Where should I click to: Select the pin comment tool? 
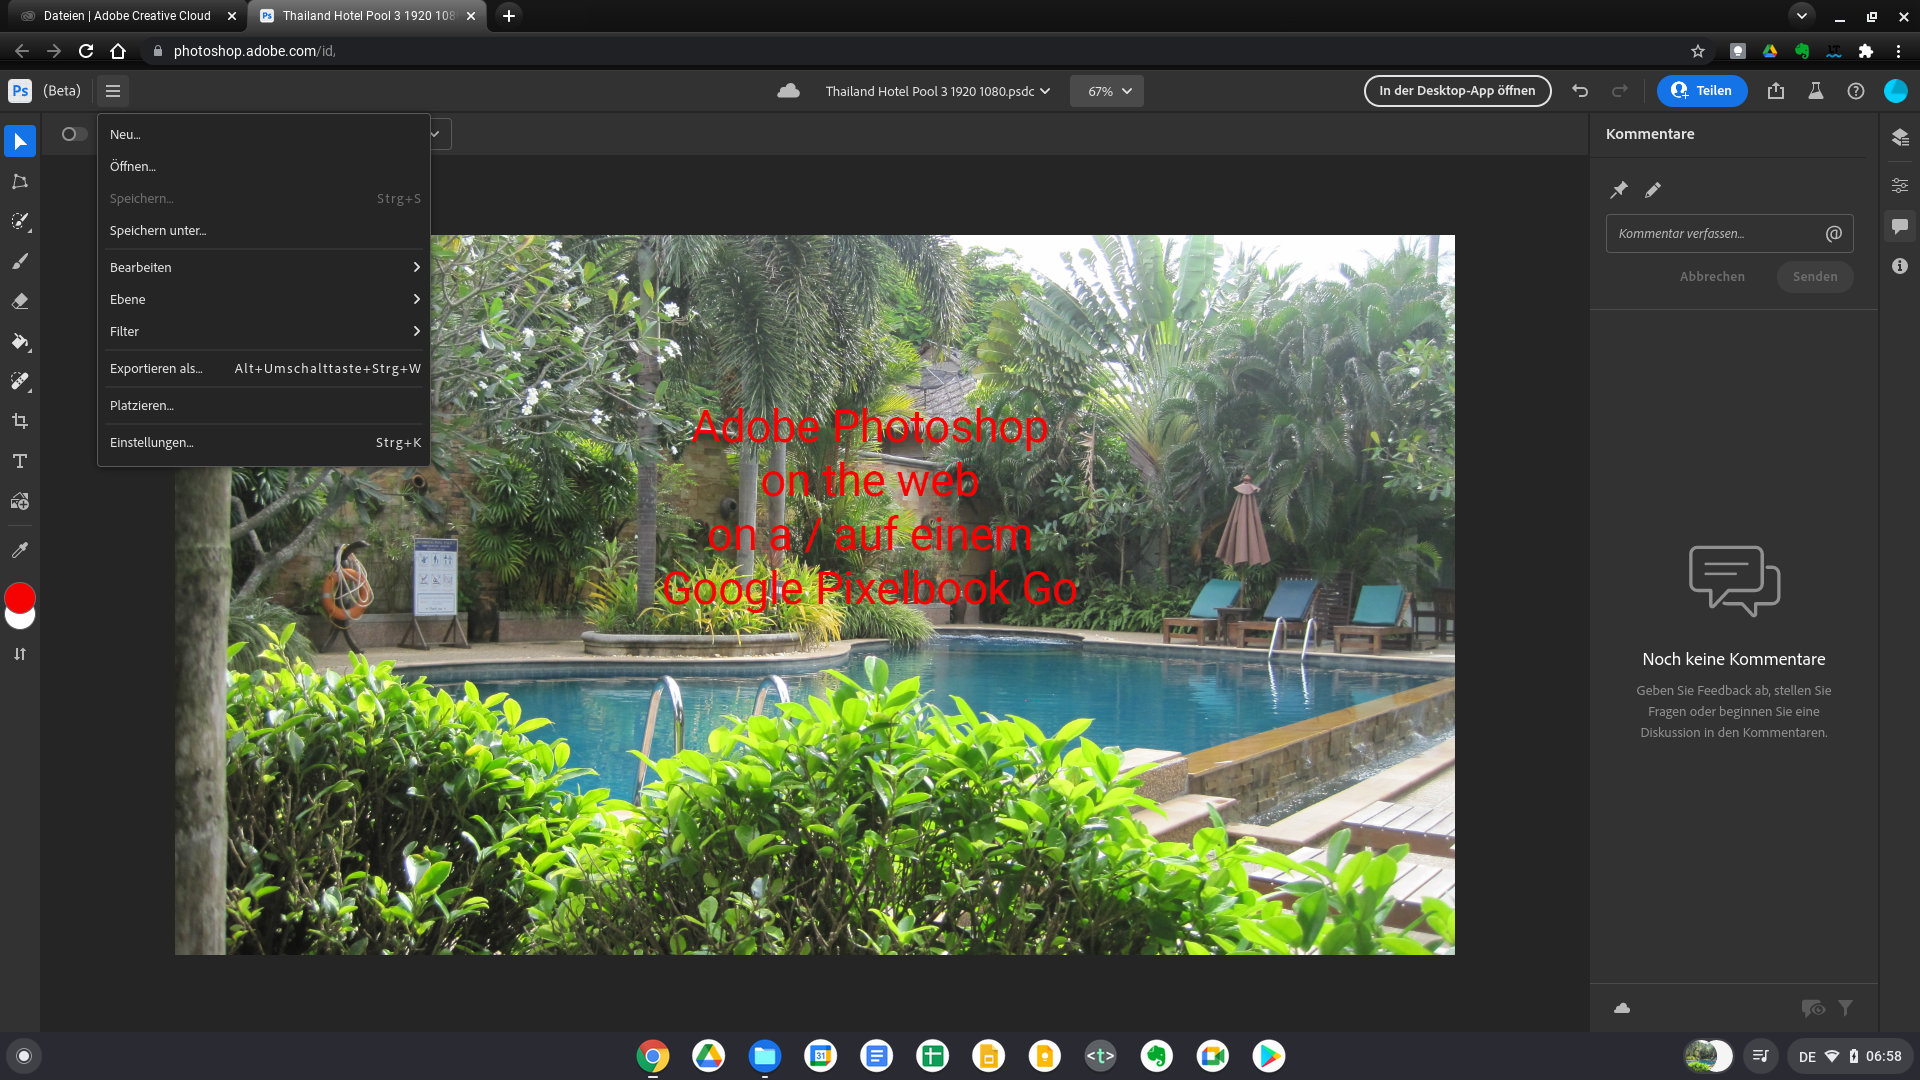tap(1619, 189)
